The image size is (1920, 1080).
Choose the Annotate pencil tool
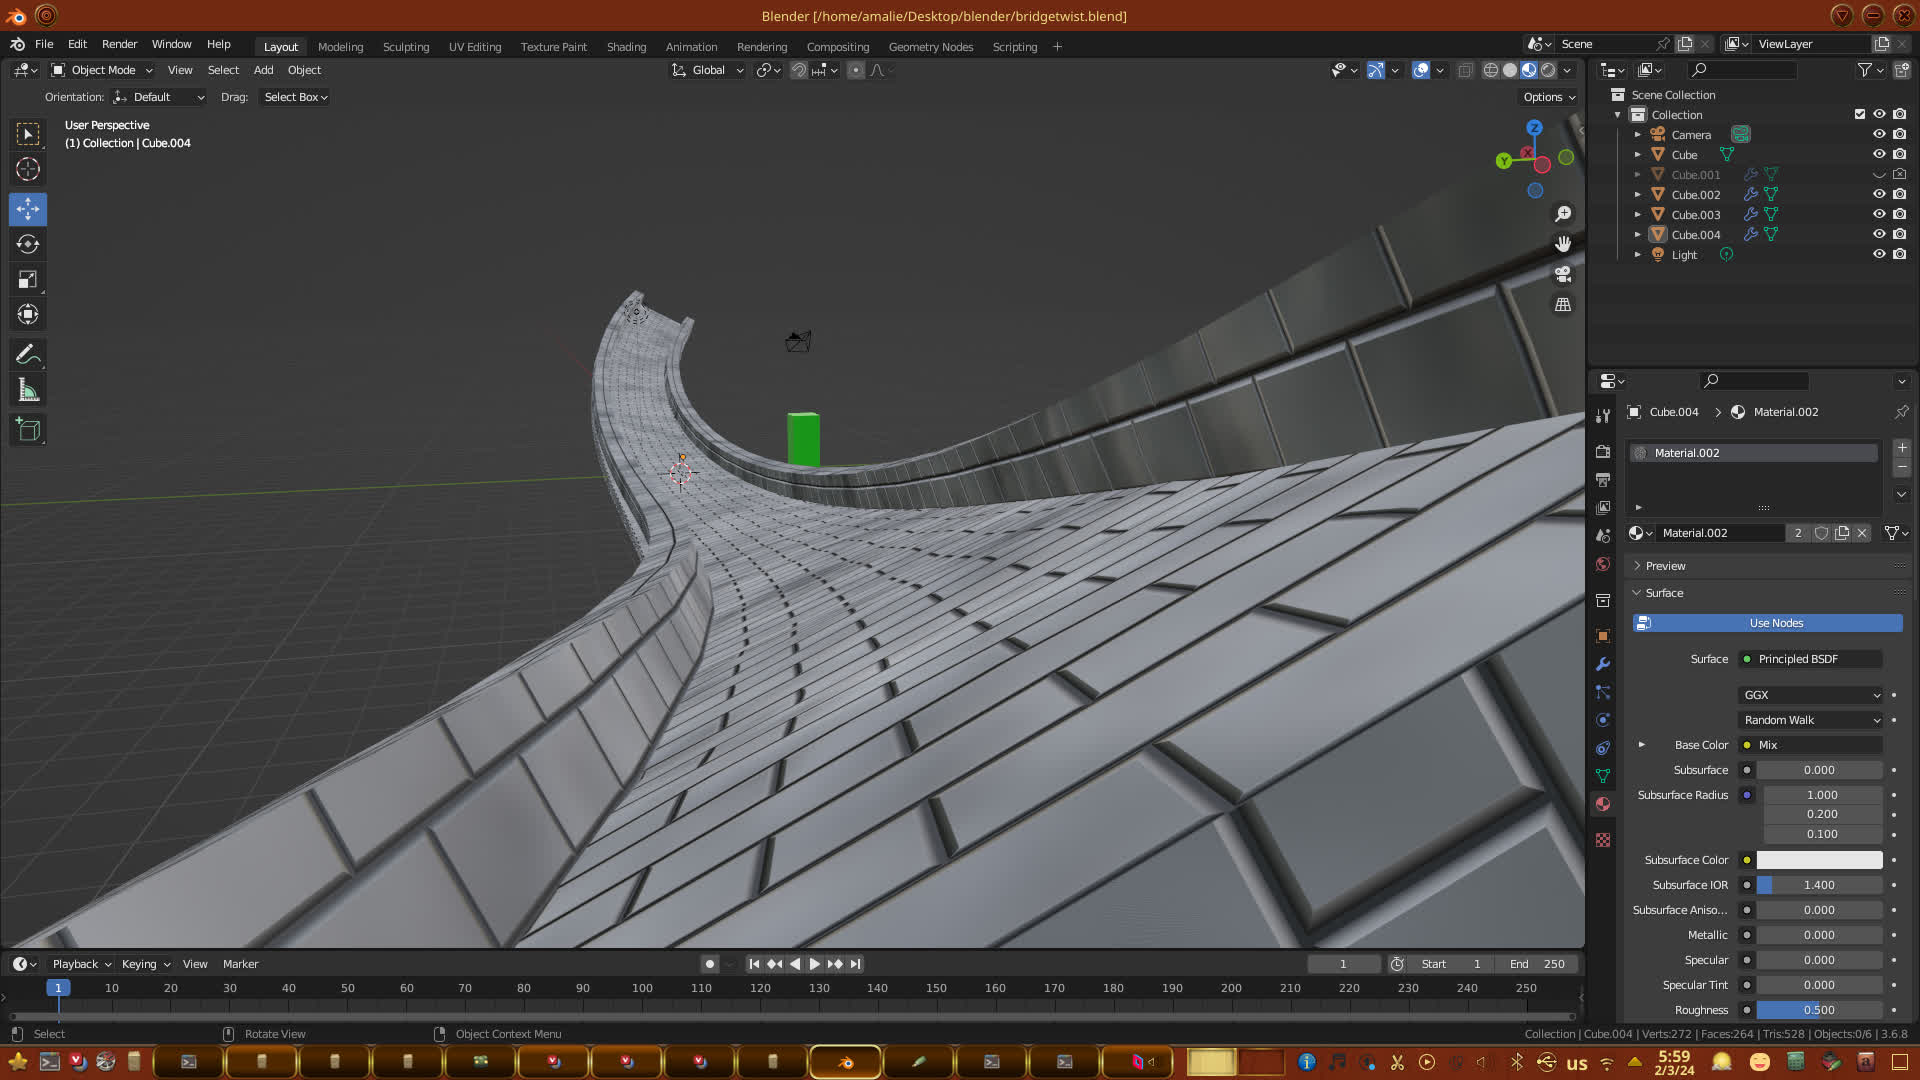(x=28, y=355)
